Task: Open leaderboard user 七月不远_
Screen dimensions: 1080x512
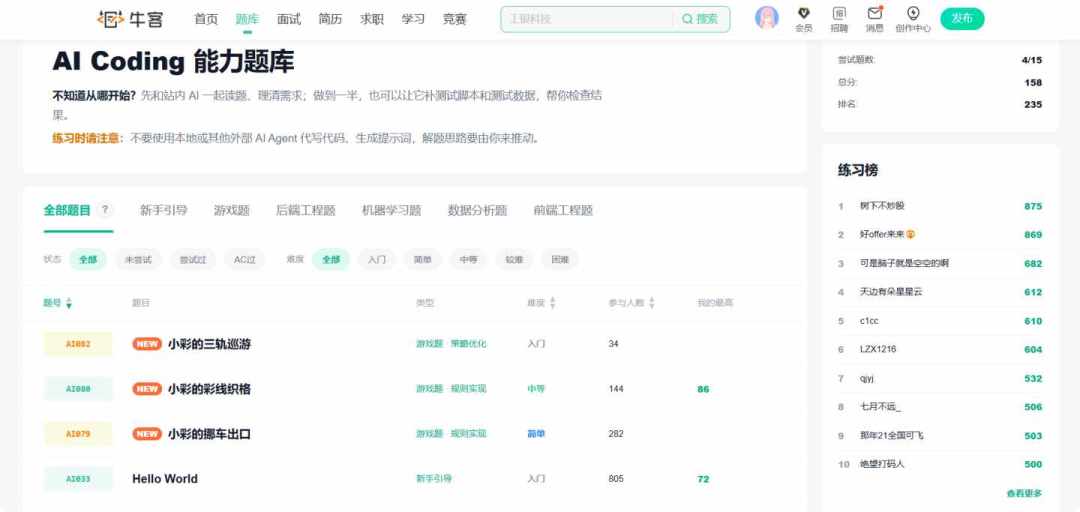Action: (x=880, y=407)
